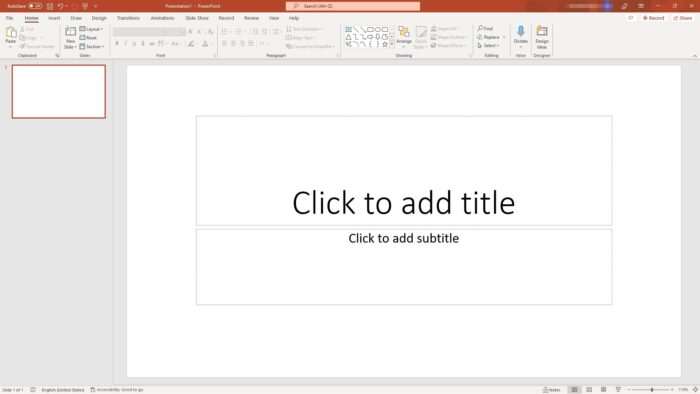Switch to the Review tab
Screen dimensions: 700x394
(x=251, y=18)
